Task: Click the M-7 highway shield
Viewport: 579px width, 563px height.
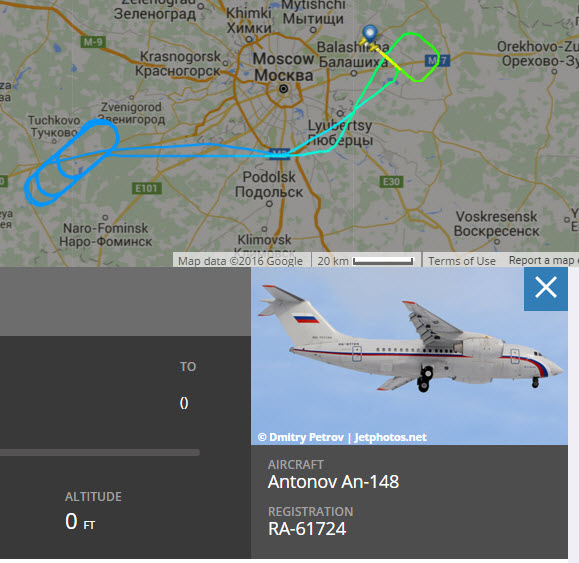Action: pyautogui.click(x=437, y=61)
